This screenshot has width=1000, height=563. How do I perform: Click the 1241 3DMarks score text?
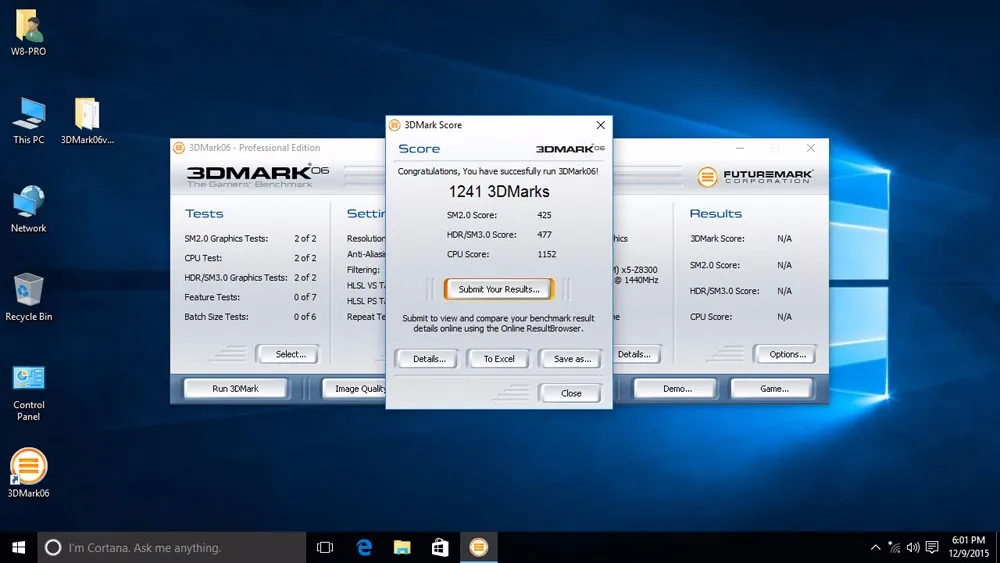499,191
